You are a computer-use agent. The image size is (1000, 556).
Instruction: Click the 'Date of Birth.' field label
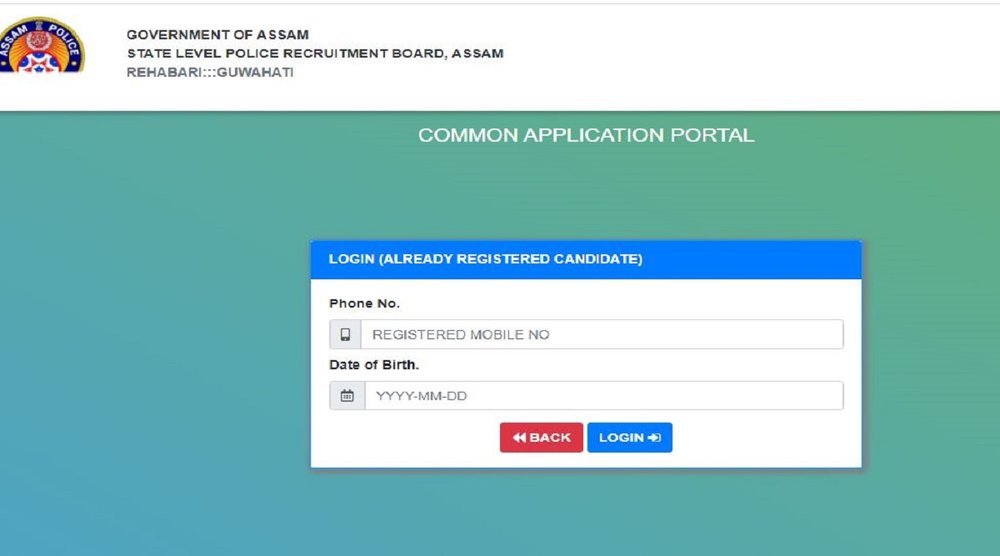[x=374, y=365]
